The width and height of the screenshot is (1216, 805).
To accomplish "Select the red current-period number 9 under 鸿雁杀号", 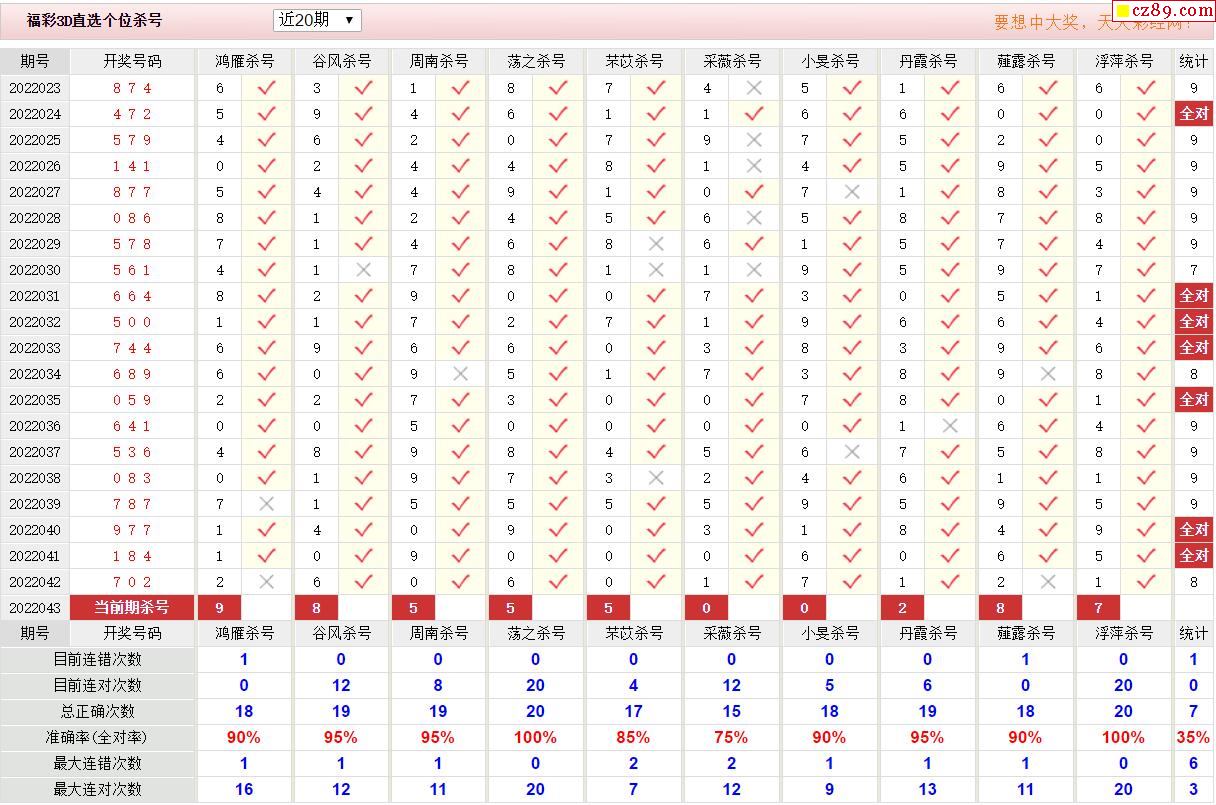I will click(220, 608).
